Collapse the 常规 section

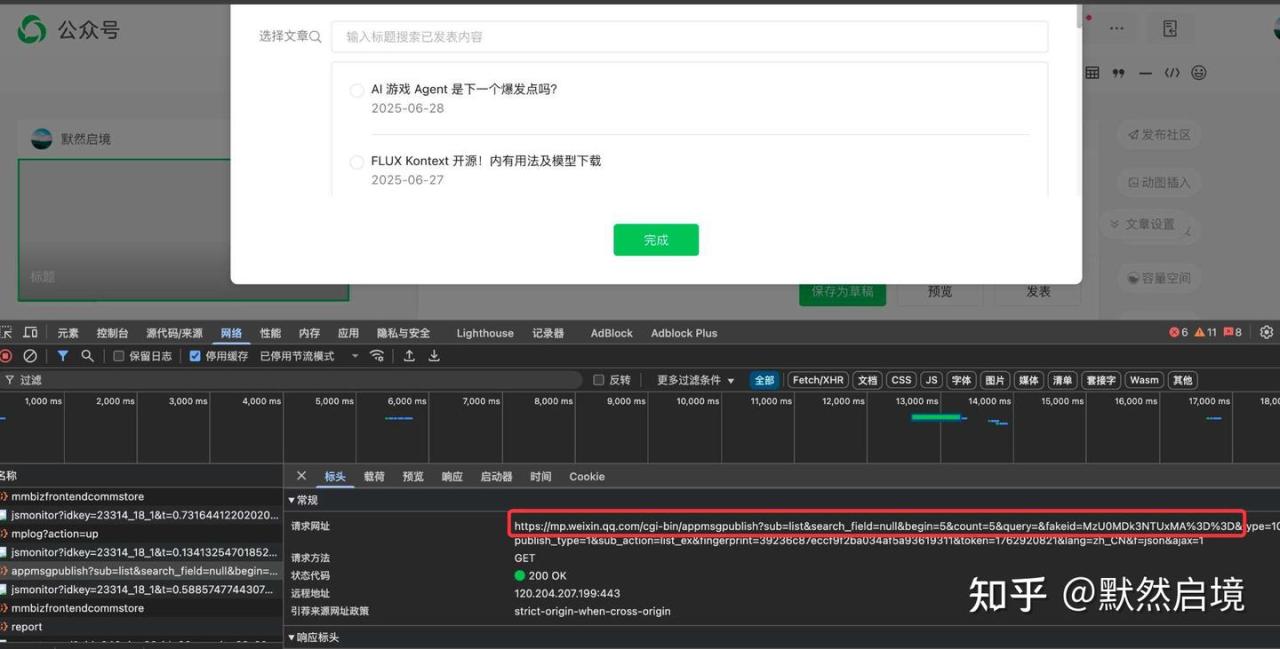(303, 500)
